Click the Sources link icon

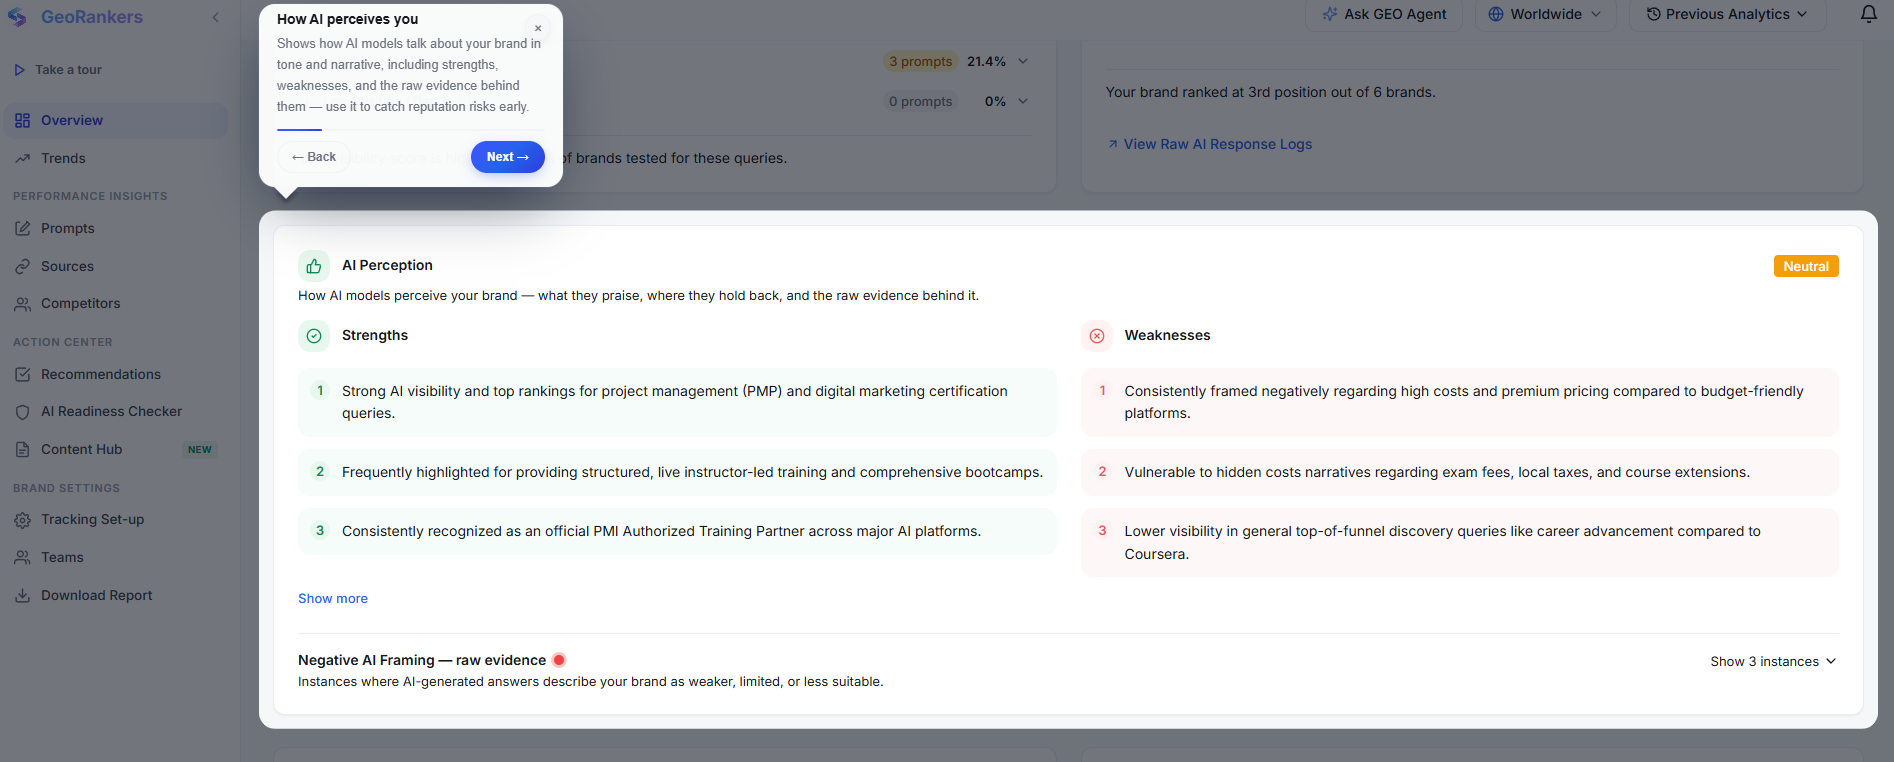[x=22, y=266]
